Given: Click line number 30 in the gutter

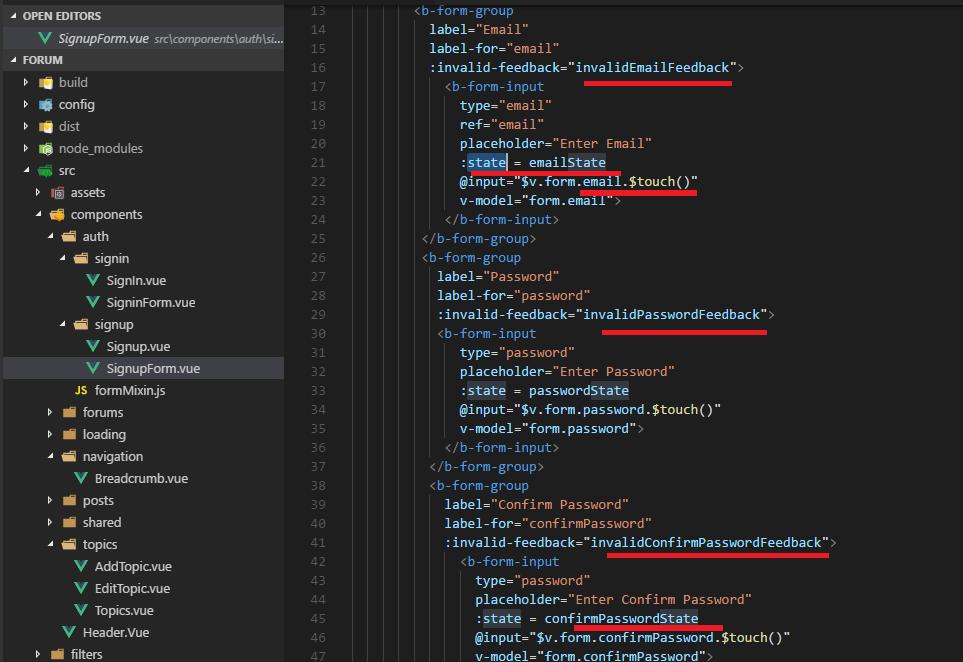Looking at the screenshot, I should click(318, 333).
